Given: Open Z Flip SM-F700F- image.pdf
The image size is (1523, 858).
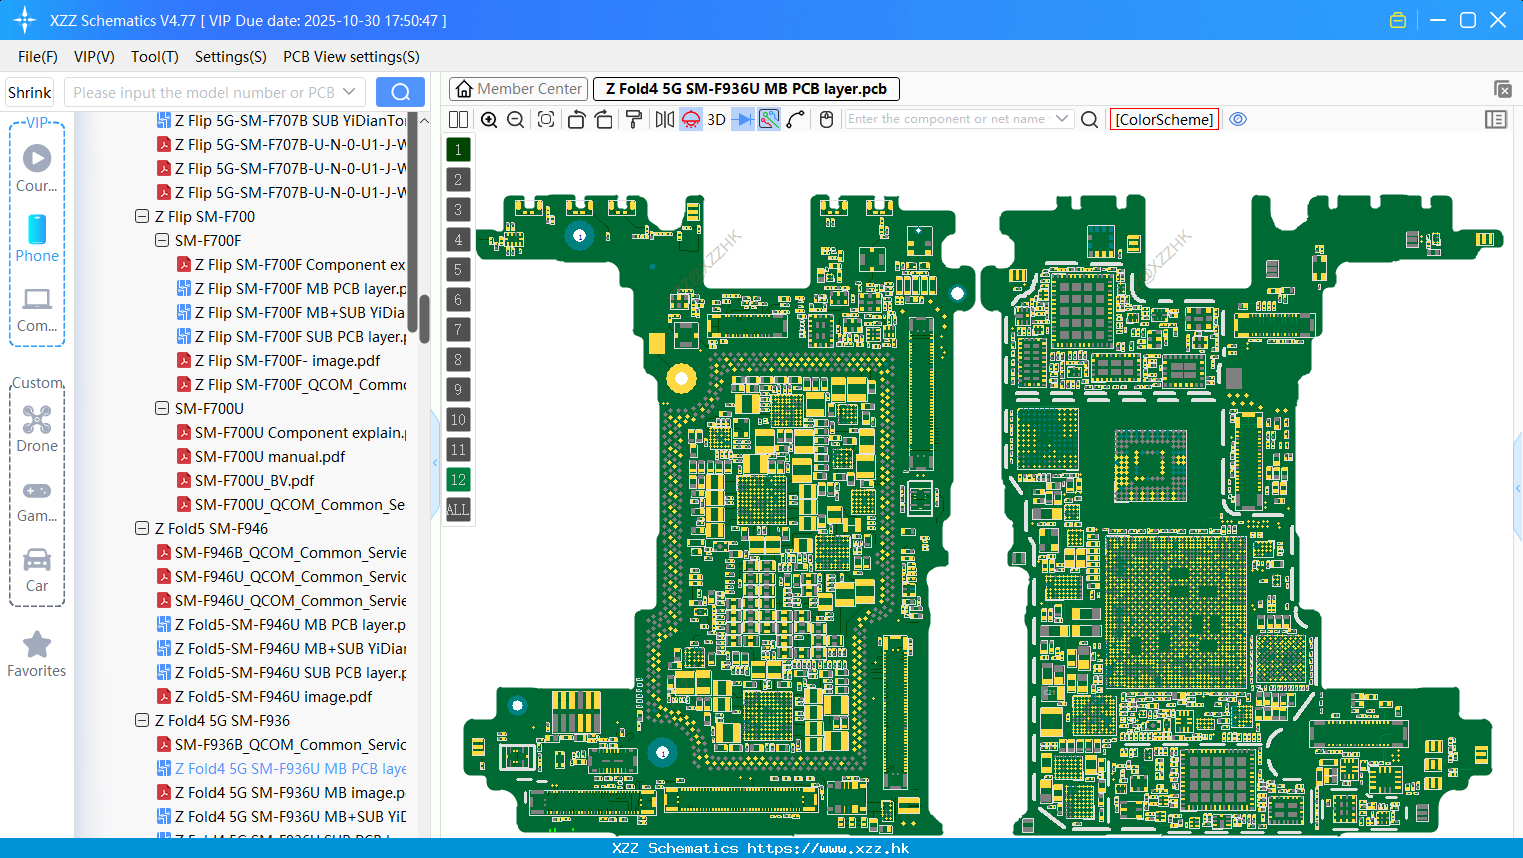Looking at the screenshot, I should (x=279, y=360).
